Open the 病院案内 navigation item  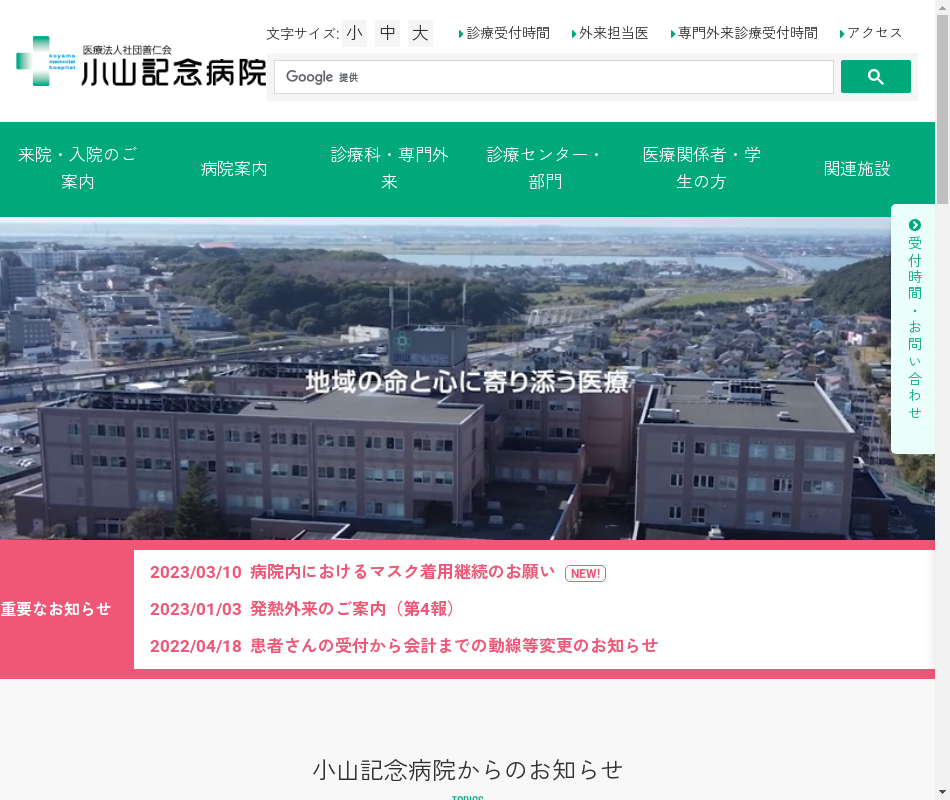tap(234, 169)
